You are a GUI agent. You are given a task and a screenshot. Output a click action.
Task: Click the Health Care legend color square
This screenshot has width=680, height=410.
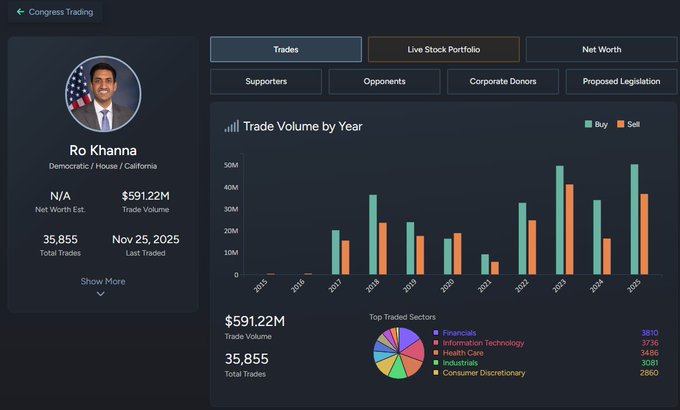click(435, 353)
